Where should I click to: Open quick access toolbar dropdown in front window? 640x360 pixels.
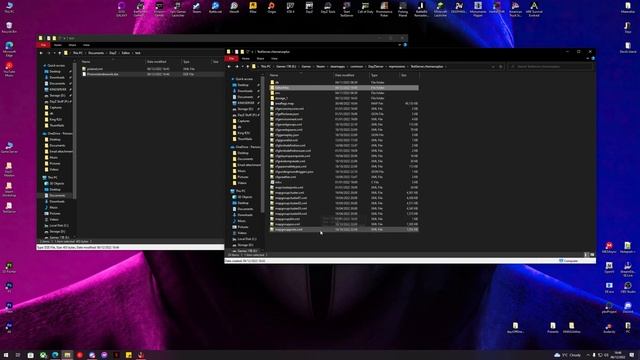click(252, 52)
